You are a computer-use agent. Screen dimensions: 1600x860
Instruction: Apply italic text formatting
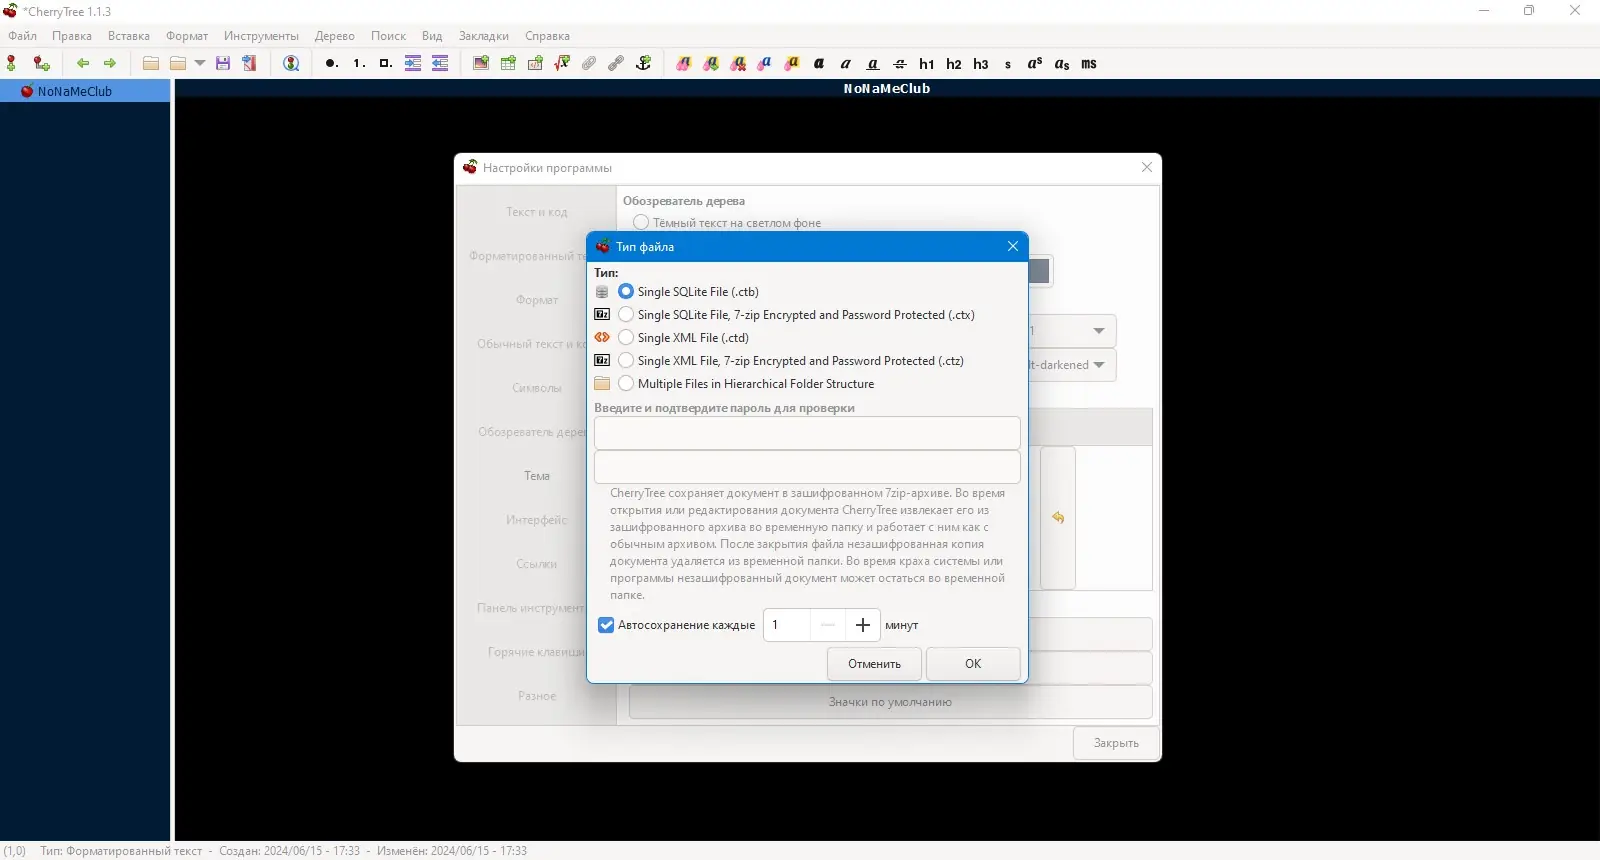[x=846, y=63]
